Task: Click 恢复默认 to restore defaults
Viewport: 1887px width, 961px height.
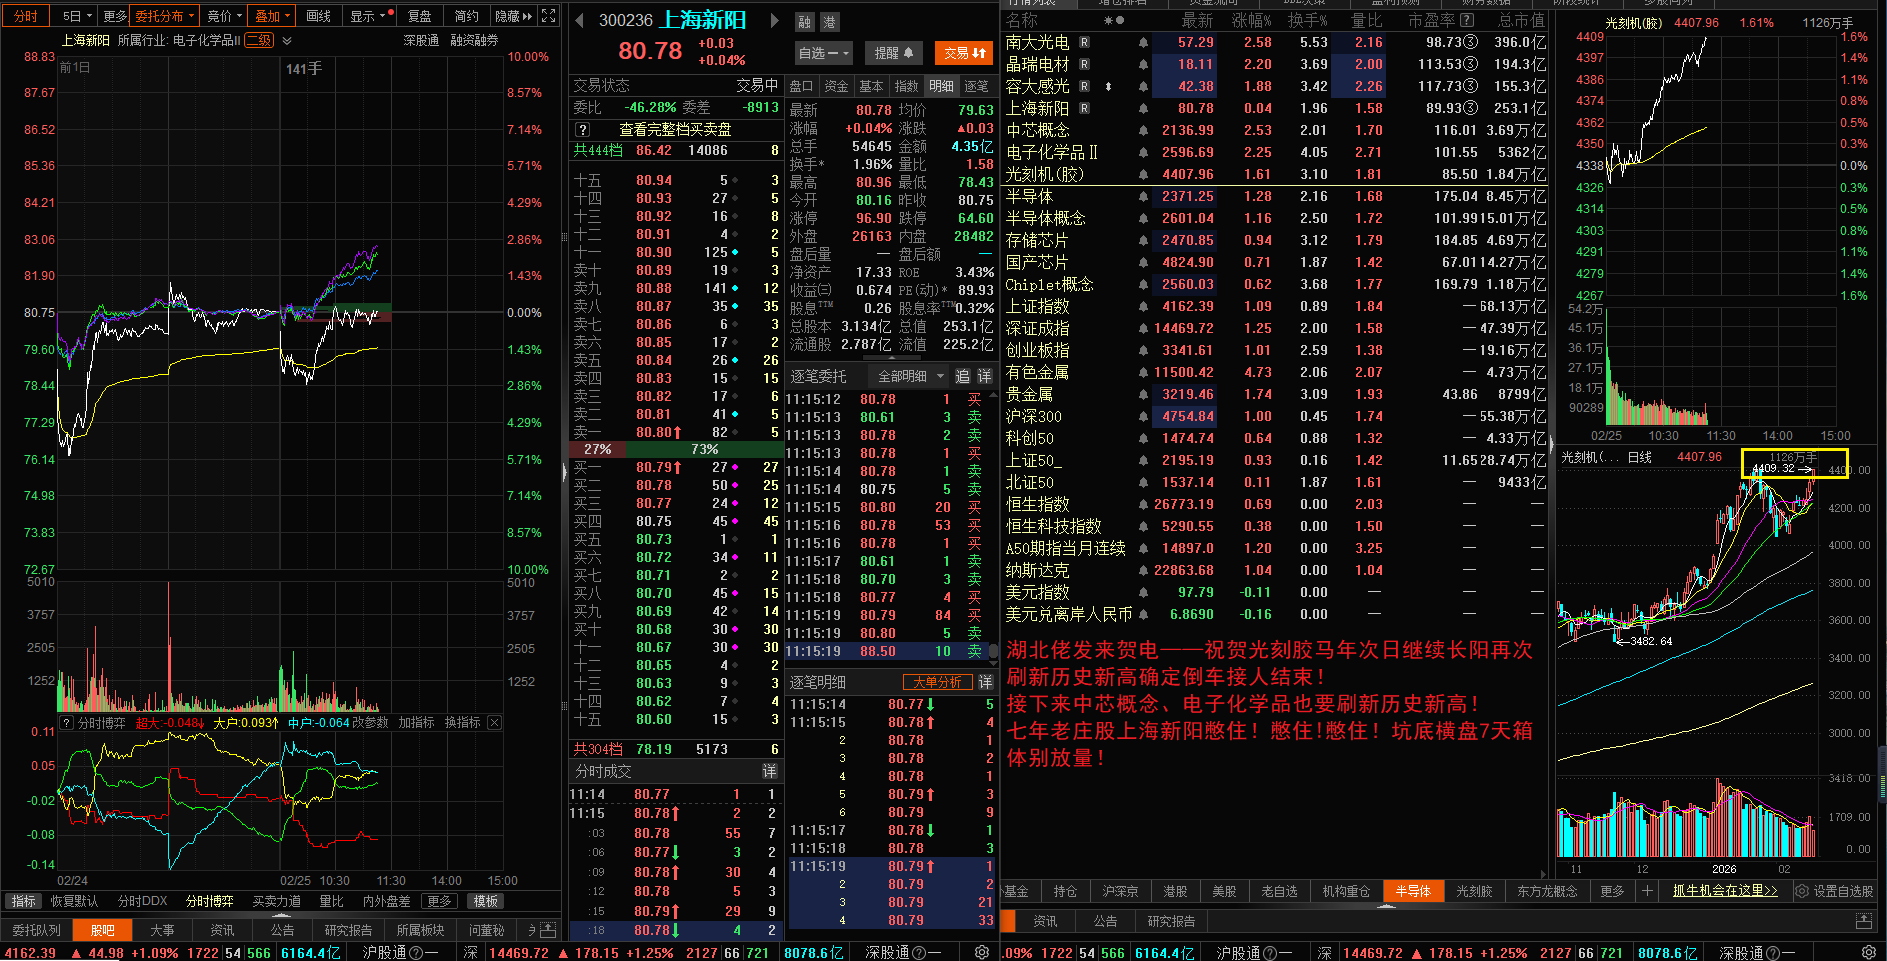Action: [x=74, y=901]
